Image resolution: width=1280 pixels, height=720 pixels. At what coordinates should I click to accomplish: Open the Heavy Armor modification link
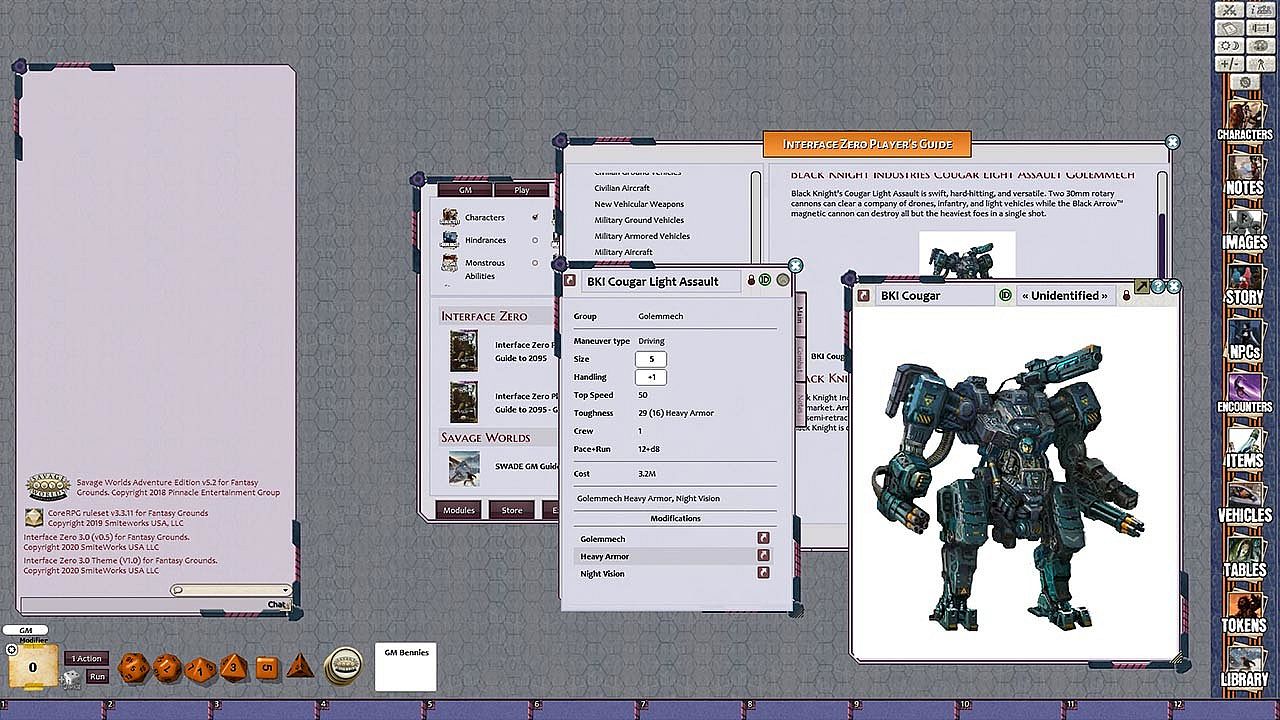[x=763, y=556]
